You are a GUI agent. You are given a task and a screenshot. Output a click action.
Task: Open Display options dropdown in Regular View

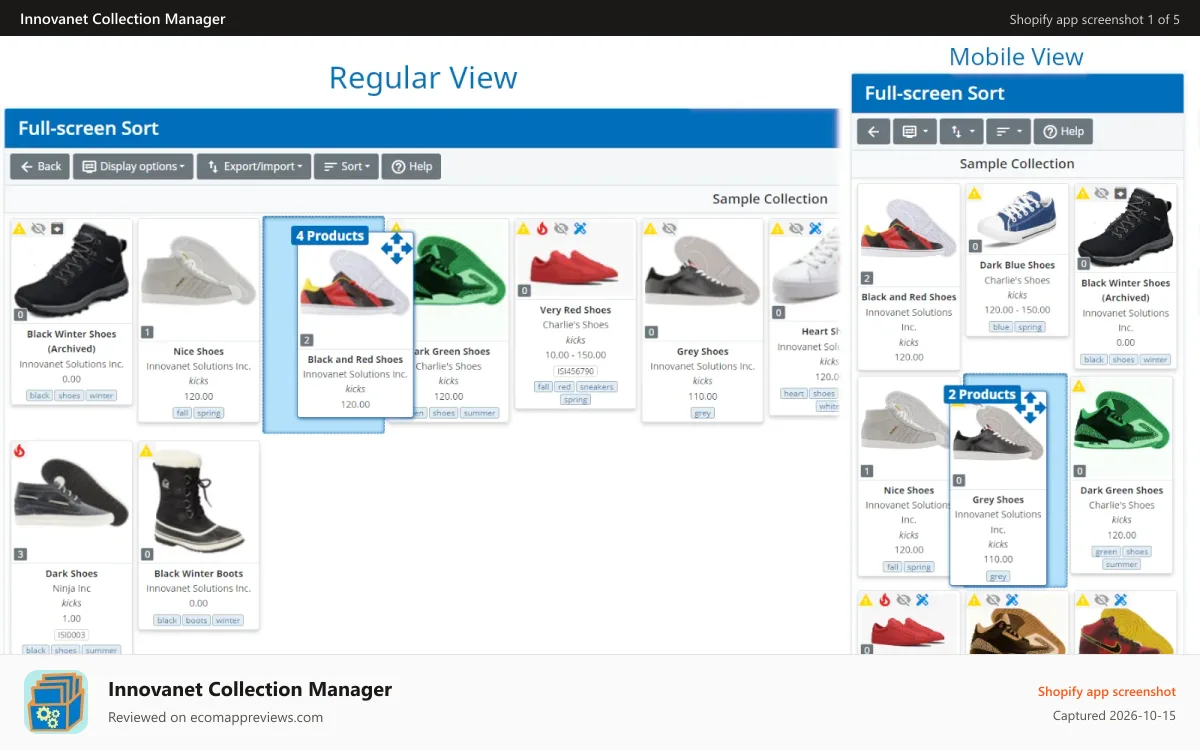coord(134,166)
